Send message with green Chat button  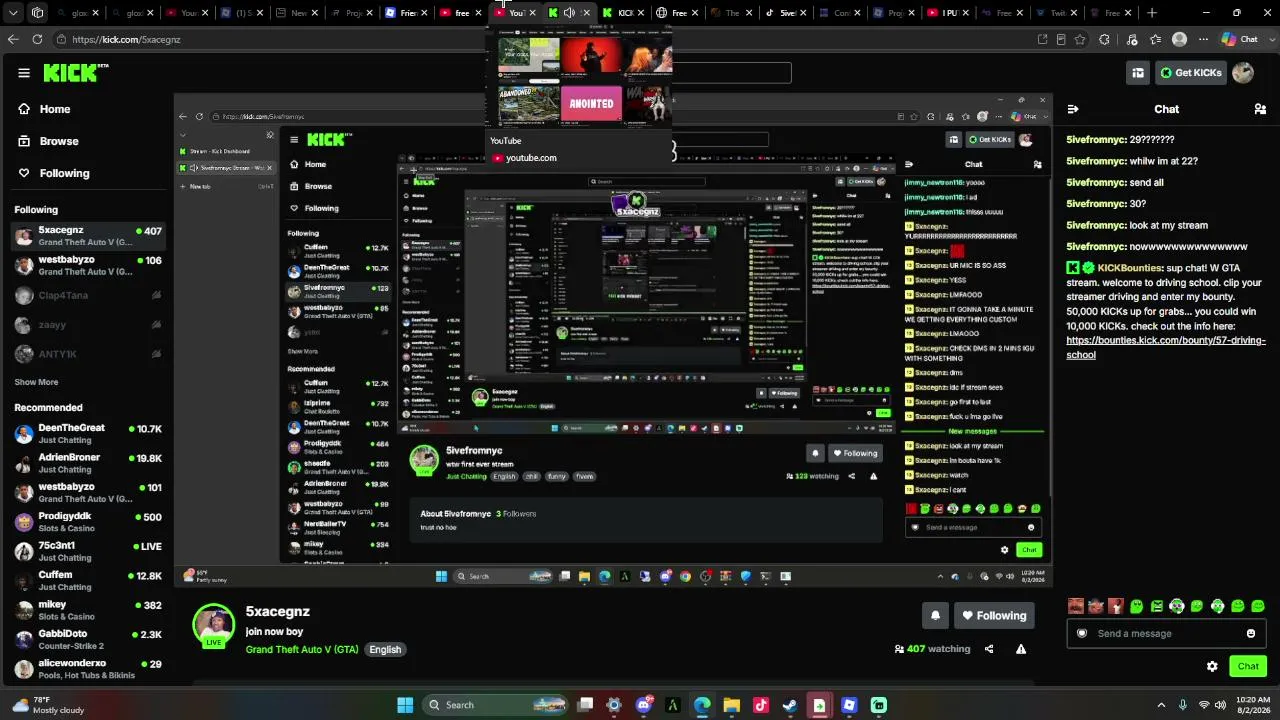(1248, 666)
